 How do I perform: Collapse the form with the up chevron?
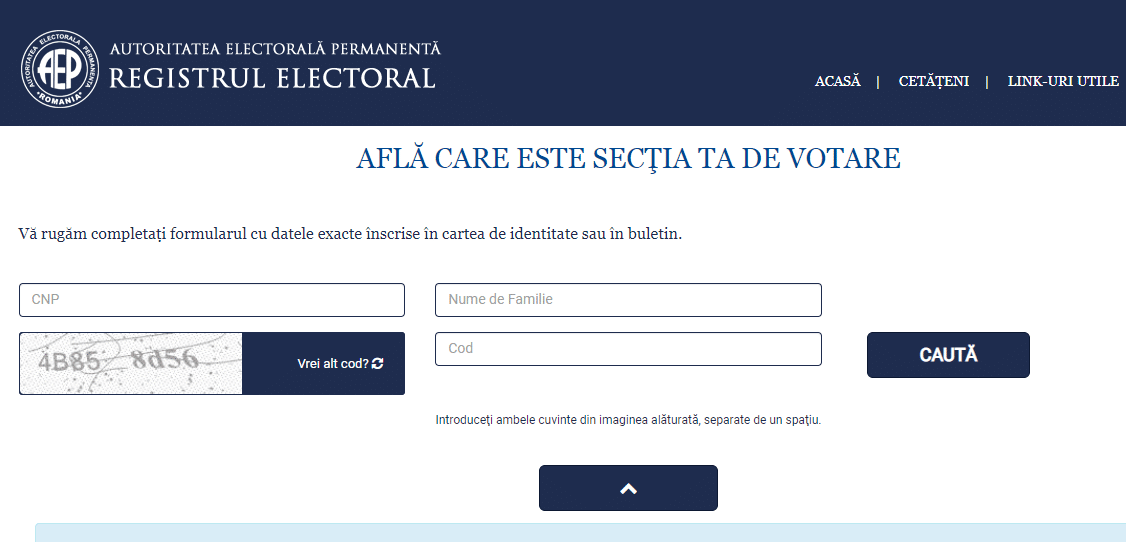tap(628, 488)
